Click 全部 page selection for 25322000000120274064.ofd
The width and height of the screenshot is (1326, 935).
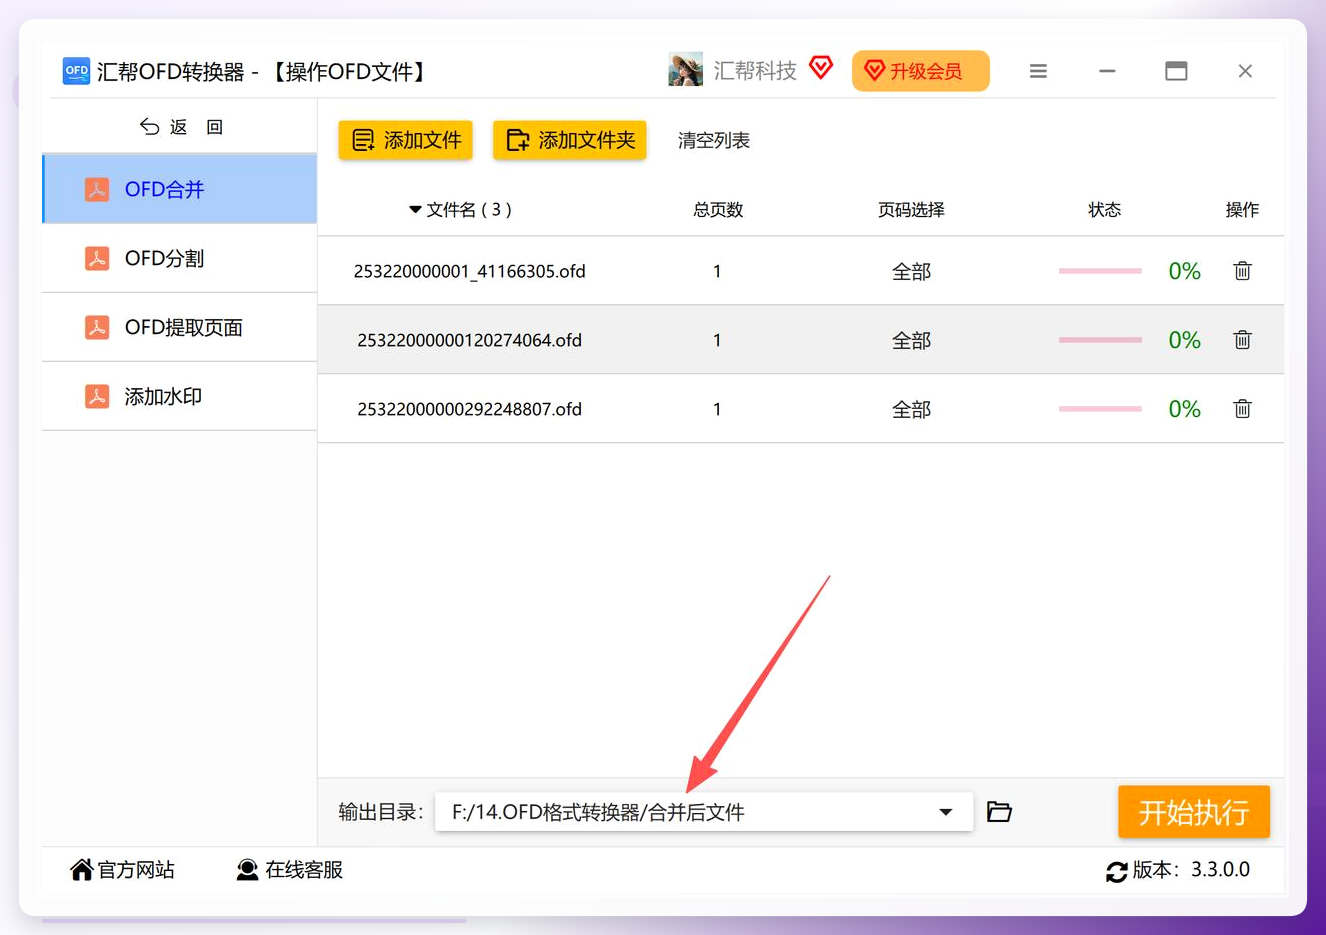911,340
